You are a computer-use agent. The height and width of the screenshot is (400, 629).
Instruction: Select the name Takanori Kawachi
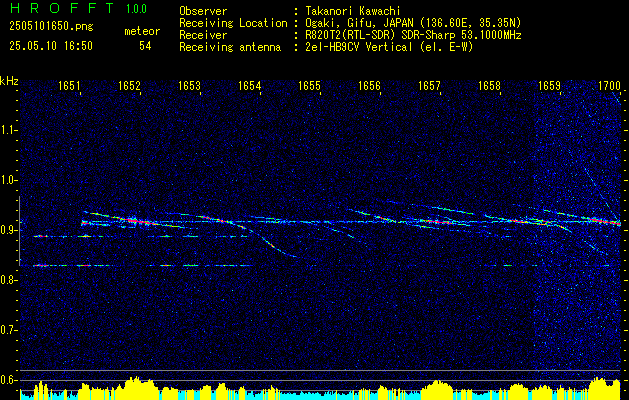pos(352,11)
